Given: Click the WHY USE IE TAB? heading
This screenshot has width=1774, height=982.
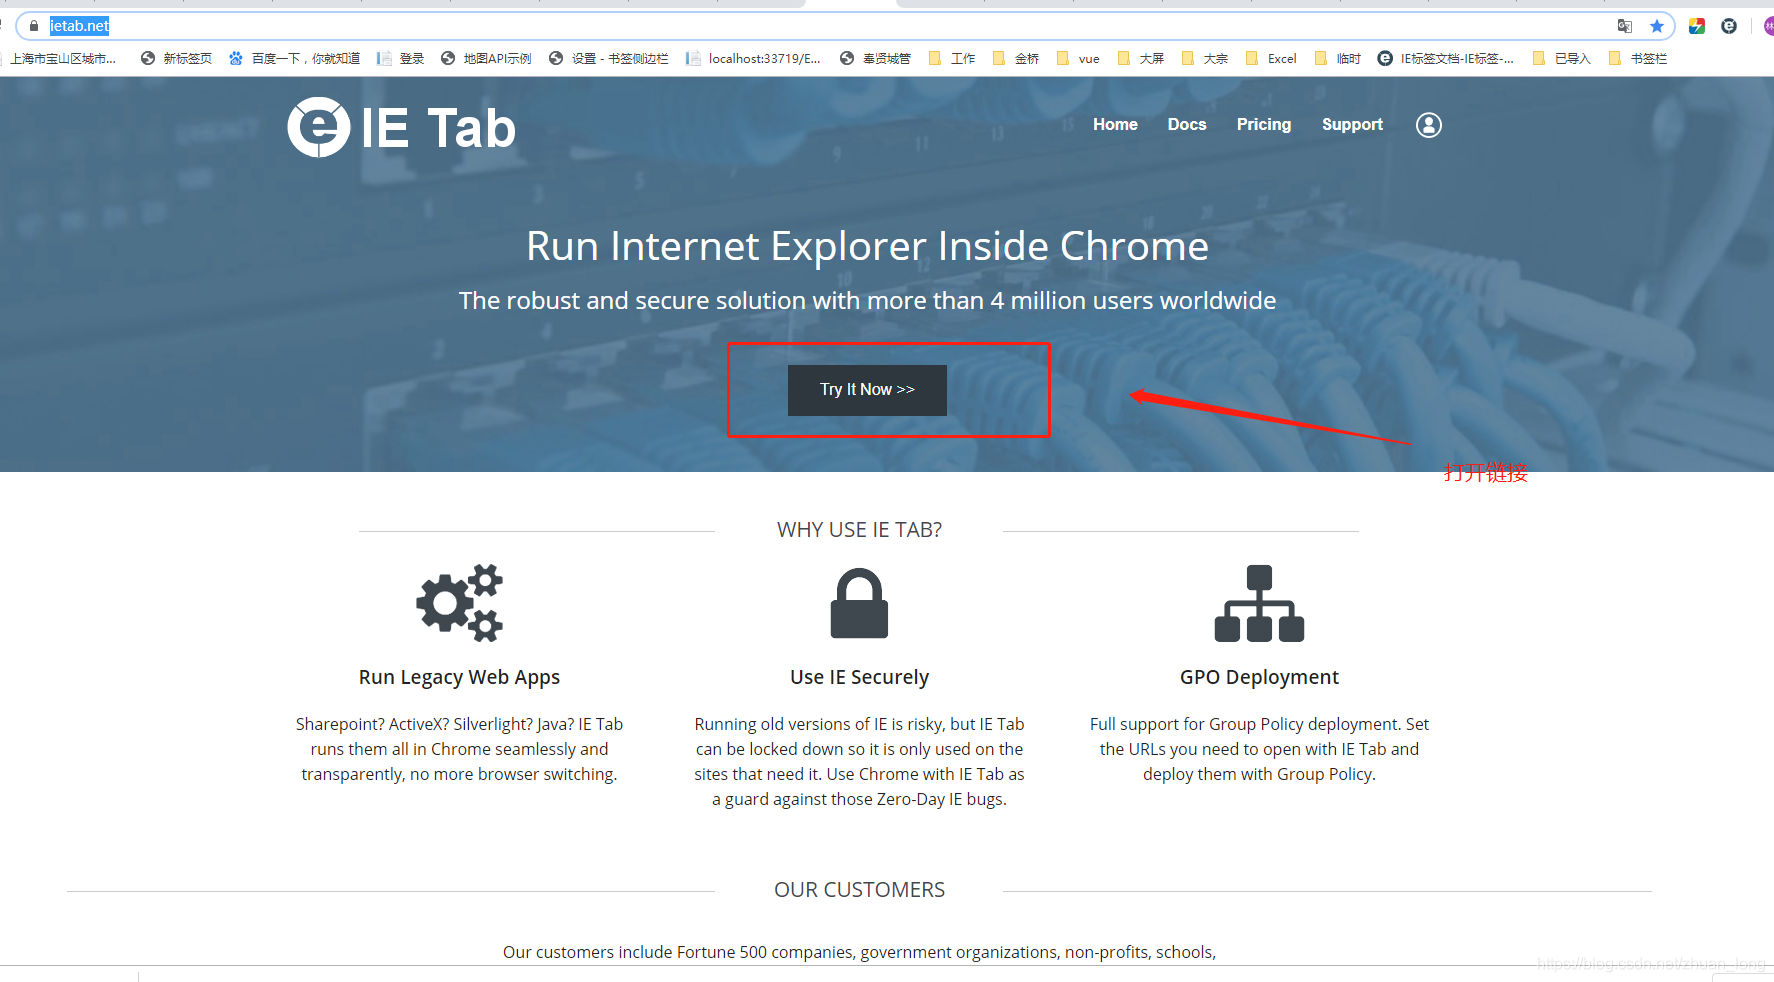Looking at the screenshot, I should pyautogui.click(x=859, y=530).
